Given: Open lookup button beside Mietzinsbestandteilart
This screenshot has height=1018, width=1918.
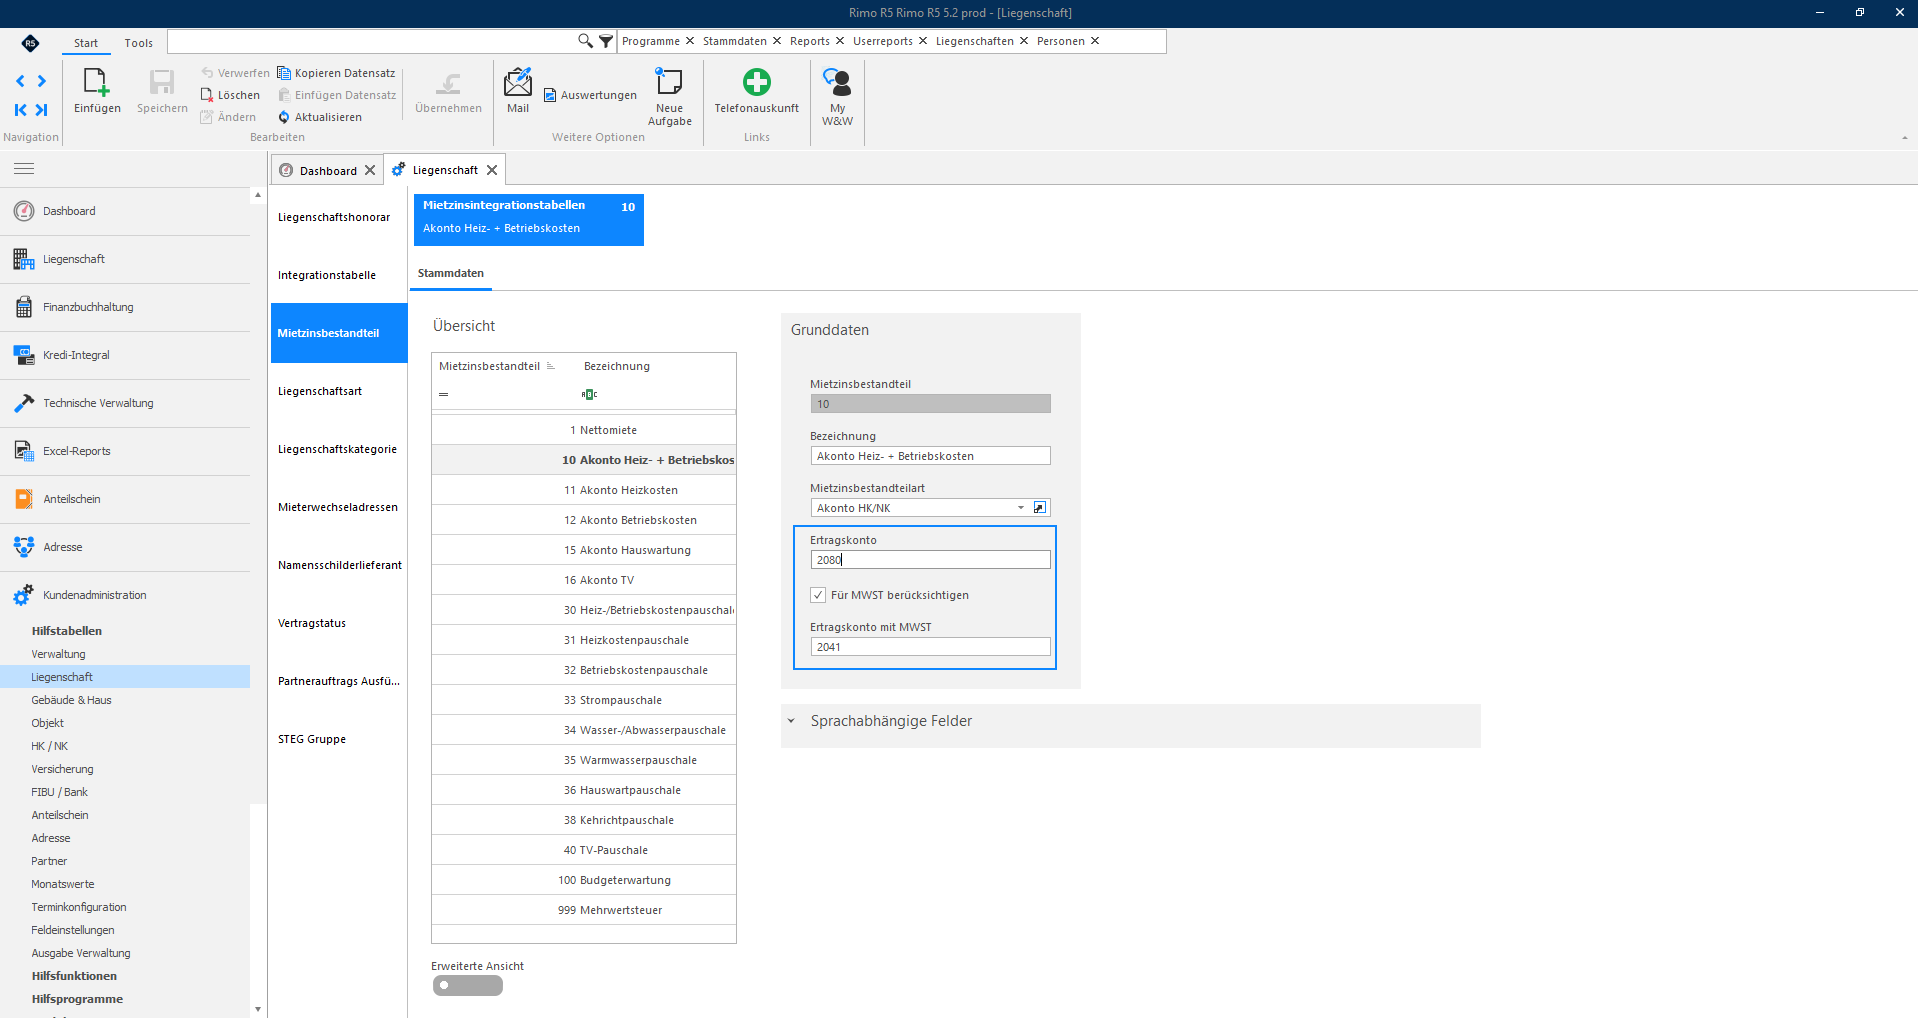Looking at the screenshot, I should click(x=1040, y=508).
